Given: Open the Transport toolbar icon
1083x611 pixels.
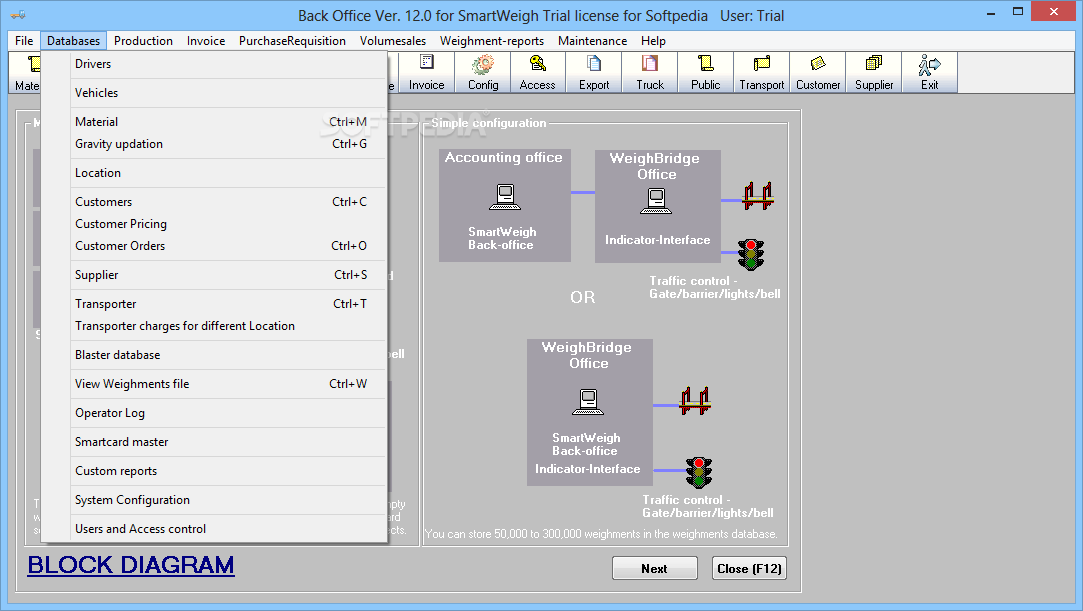Looking at the screenshot, I should point(762,72).
